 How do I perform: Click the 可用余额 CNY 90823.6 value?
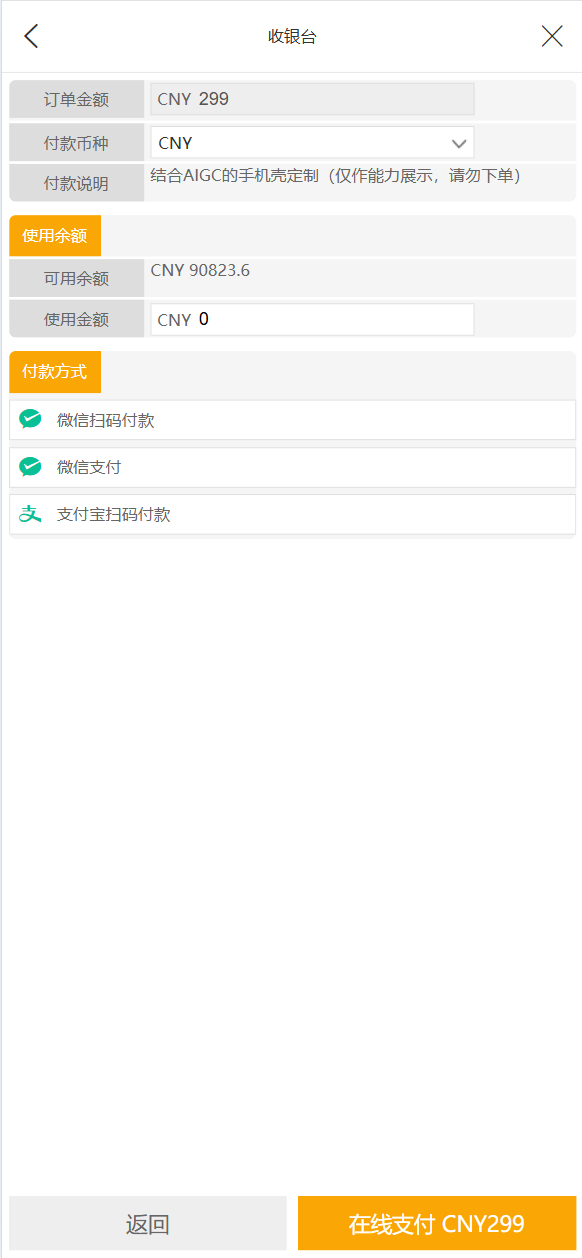point(200,270)
